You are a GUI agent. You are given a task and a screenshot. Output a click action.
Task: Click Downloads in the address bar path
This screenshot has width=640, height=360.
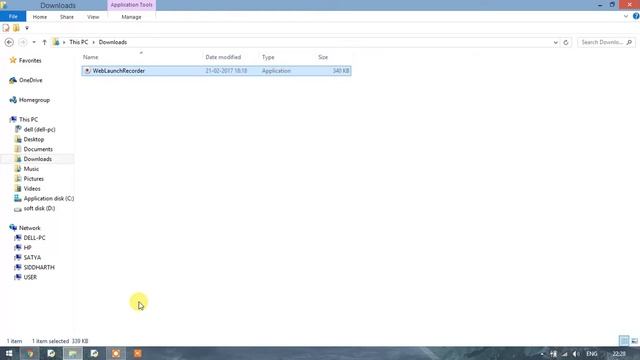click(113, 42)
